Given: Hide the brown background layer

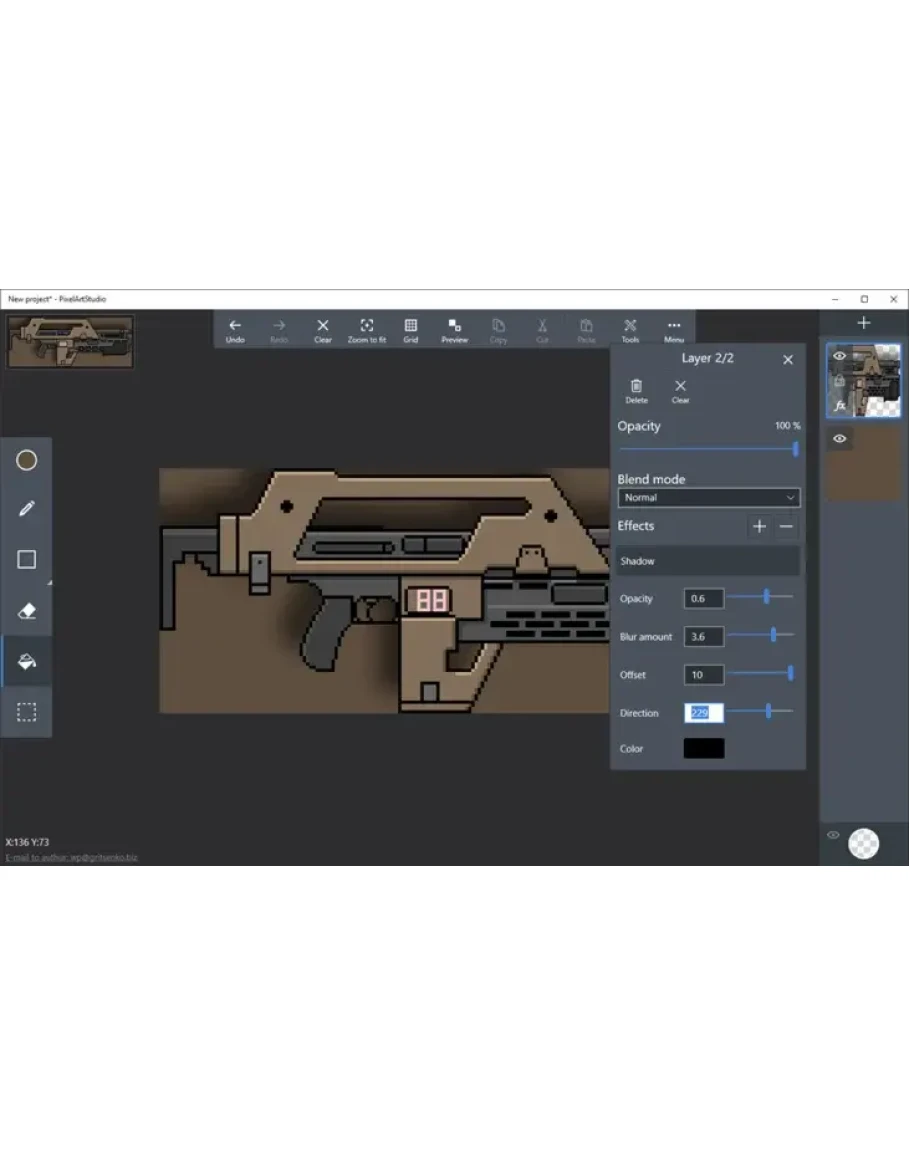Looking at the screenshot, I should pyautogui.click(x=839, y=438).
